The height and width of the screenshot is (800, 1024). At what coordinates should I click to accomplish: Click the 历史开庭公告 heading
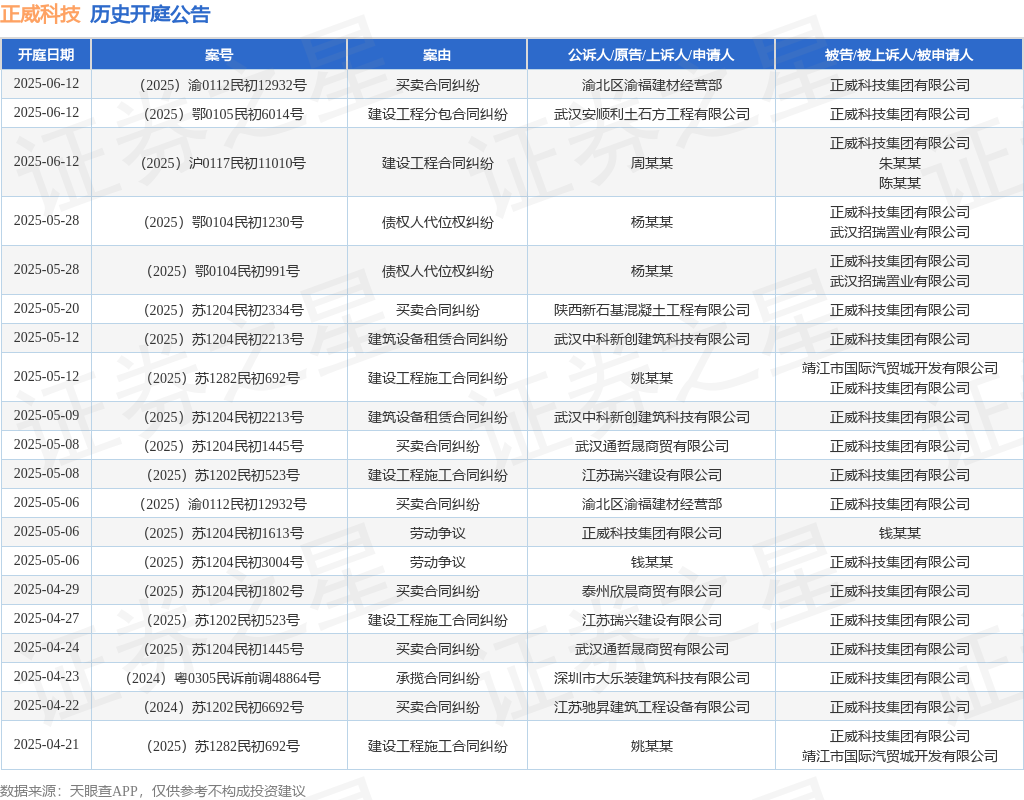(x=150, y=14)
